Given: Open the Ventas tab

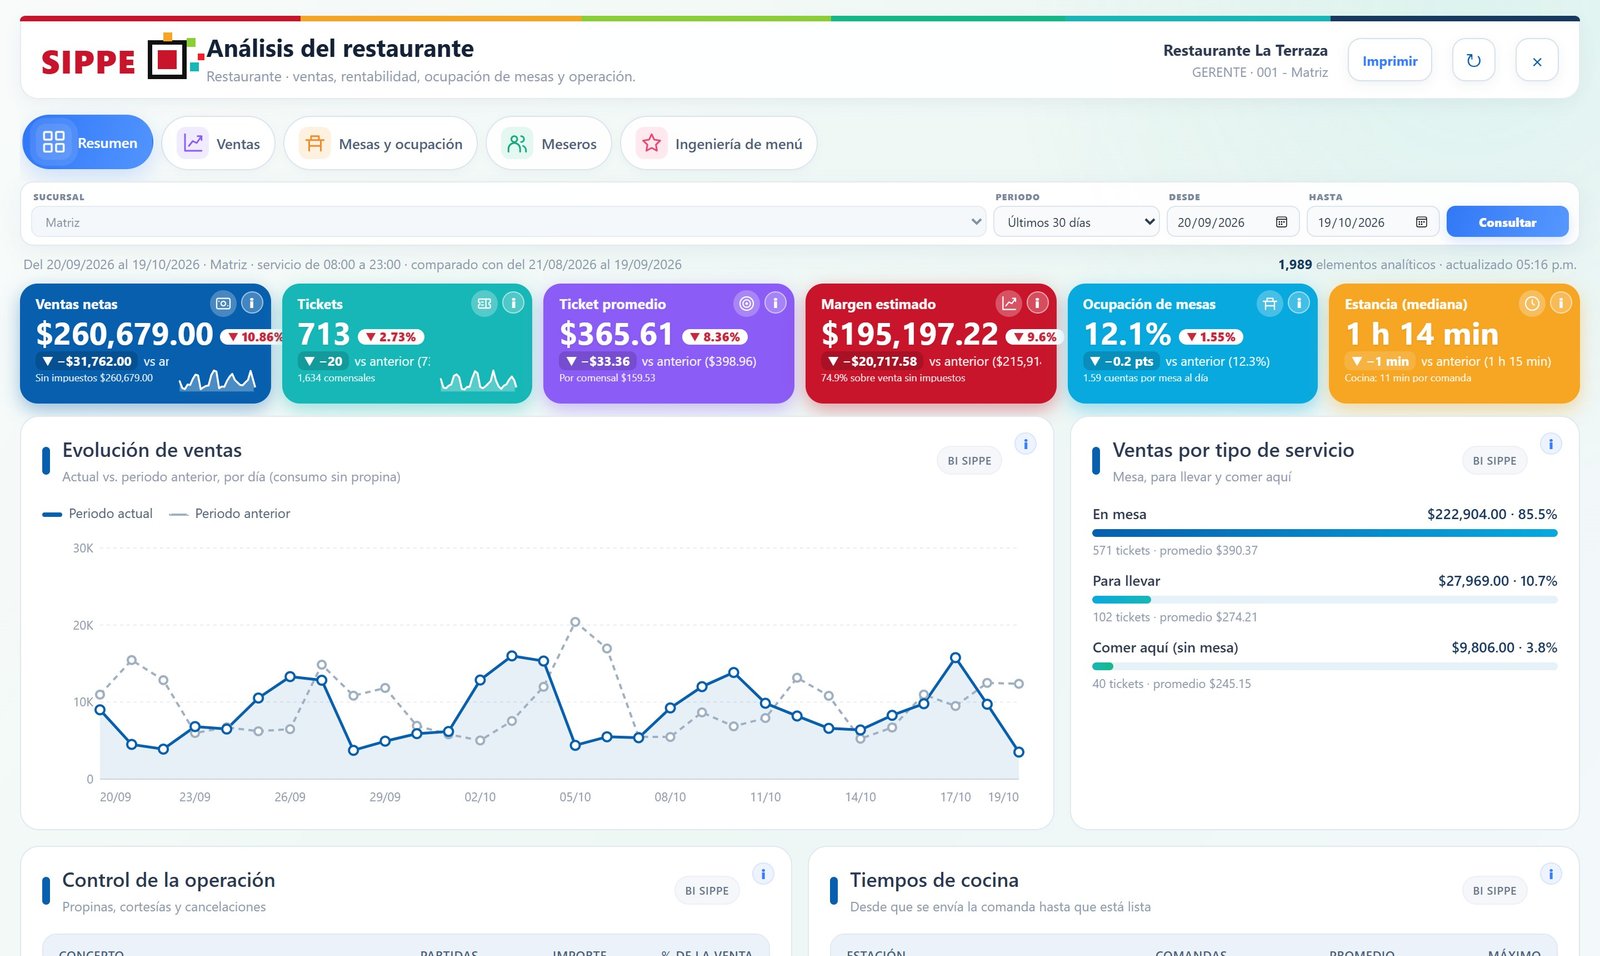Looking at the screenshot, I should [219, 143].
